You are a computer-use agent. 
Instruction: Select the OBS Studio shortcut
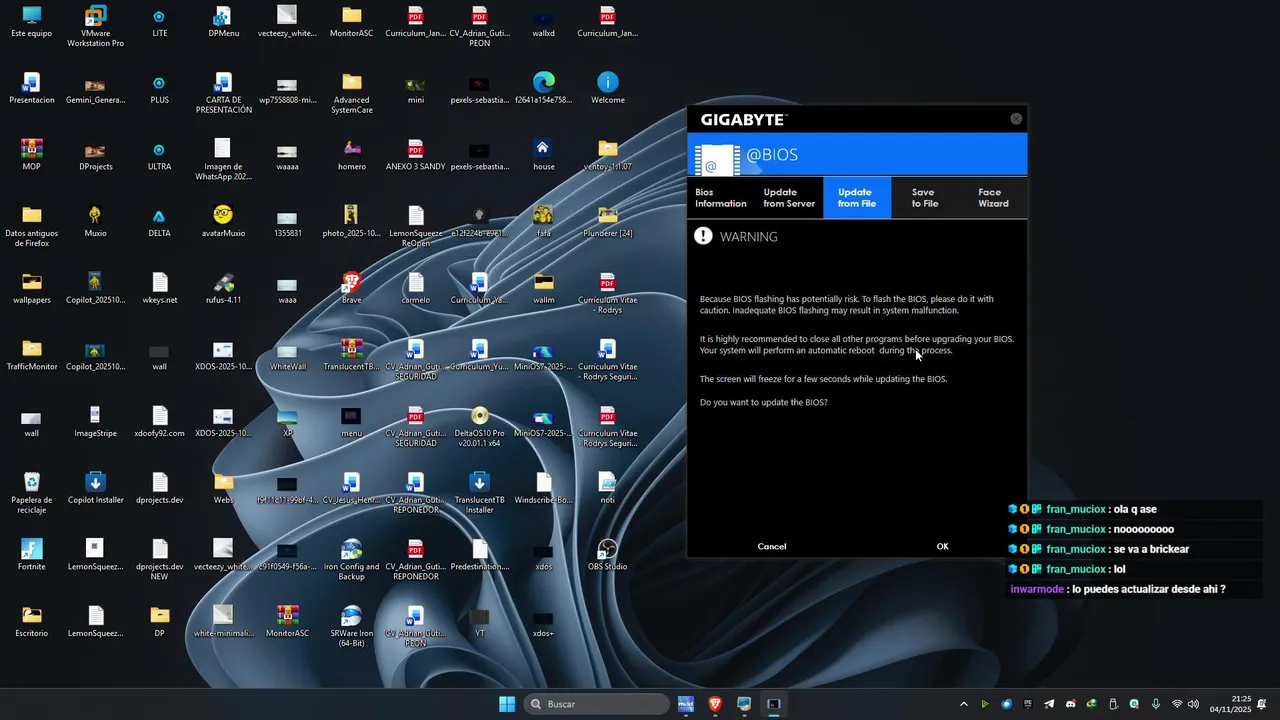pyautogui.click(x=608, y=555)
